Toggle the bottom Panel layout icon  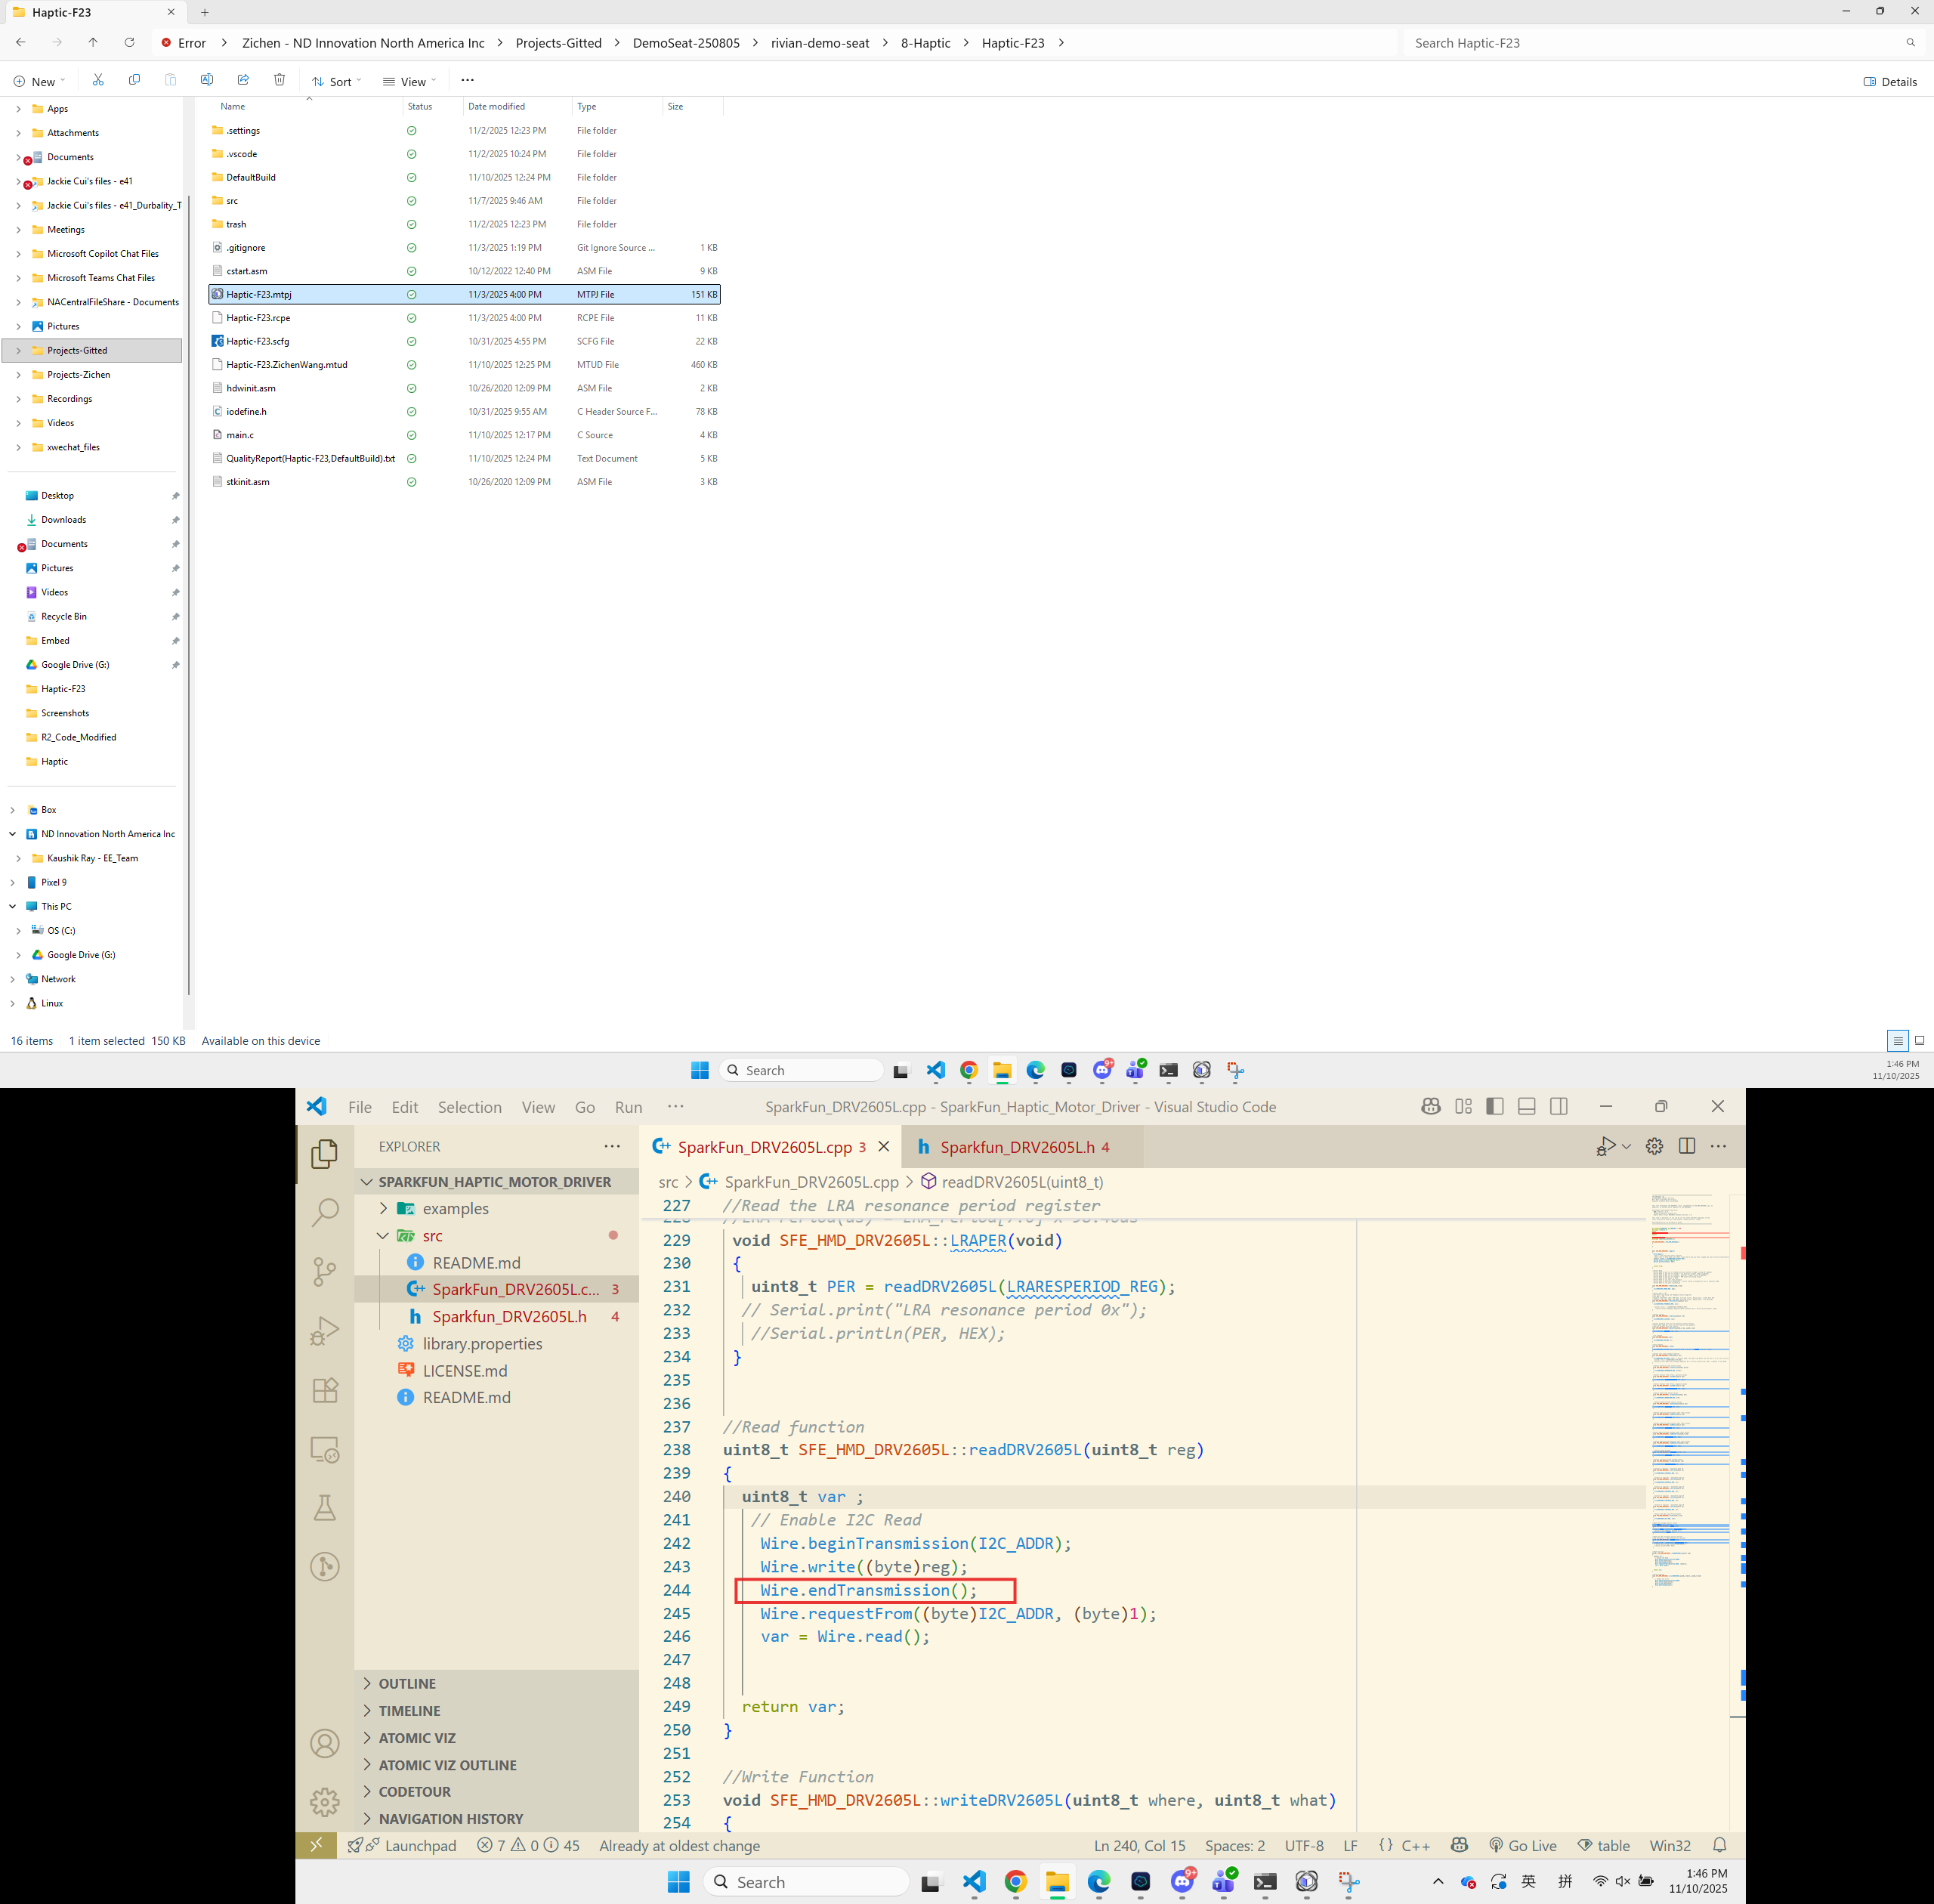pos(1527,1106)
